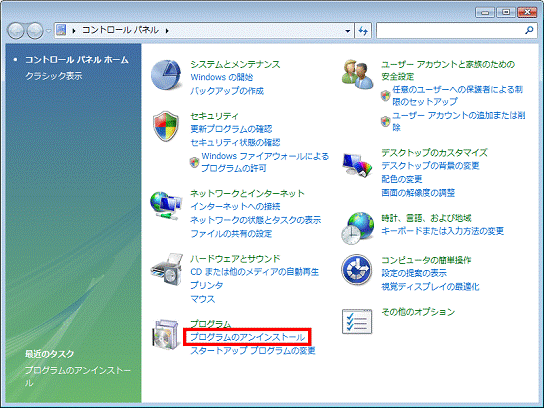544x408 pixels.
Task: Click デスクトップの背景の変更 link
Action: (430, 165)
